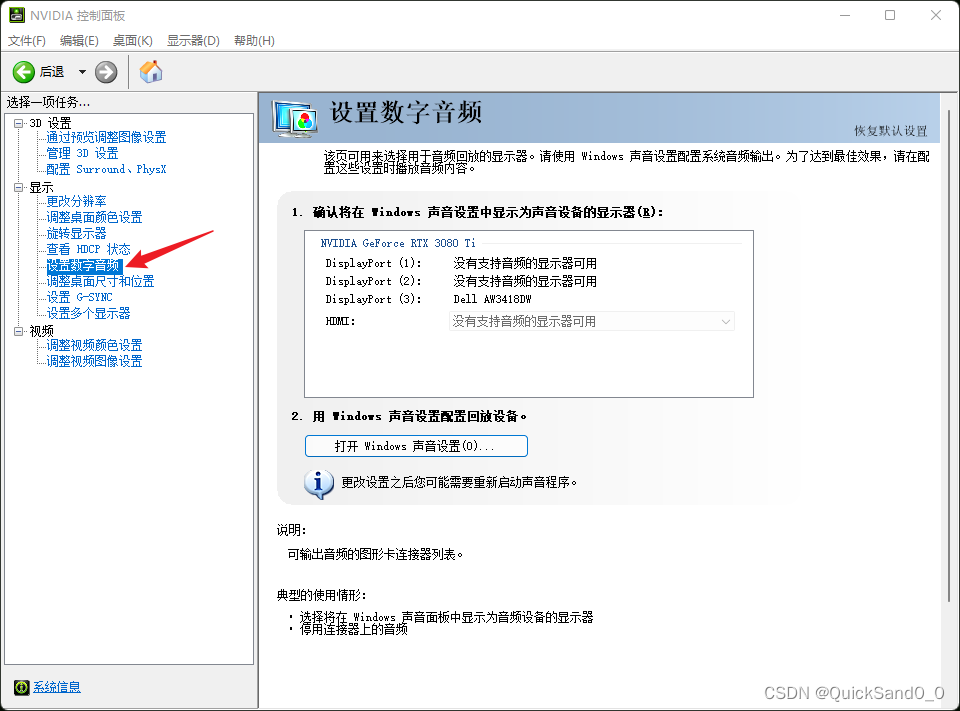
Task: Click the right pane vertical scrollbar
Action: tap(950, 355)
